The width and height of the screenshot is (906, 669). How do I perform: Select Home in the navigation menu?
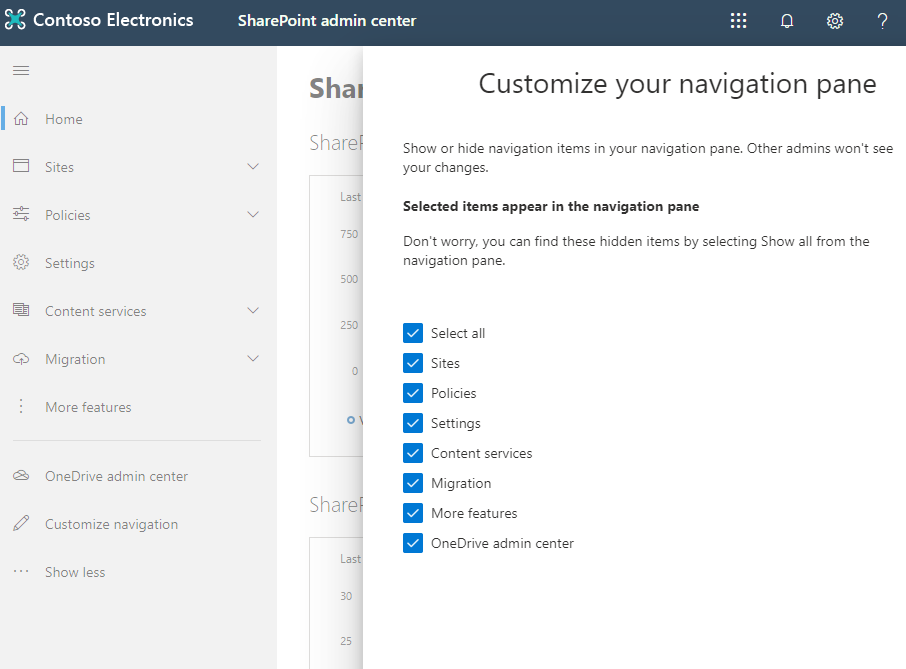tap(64, 118)
